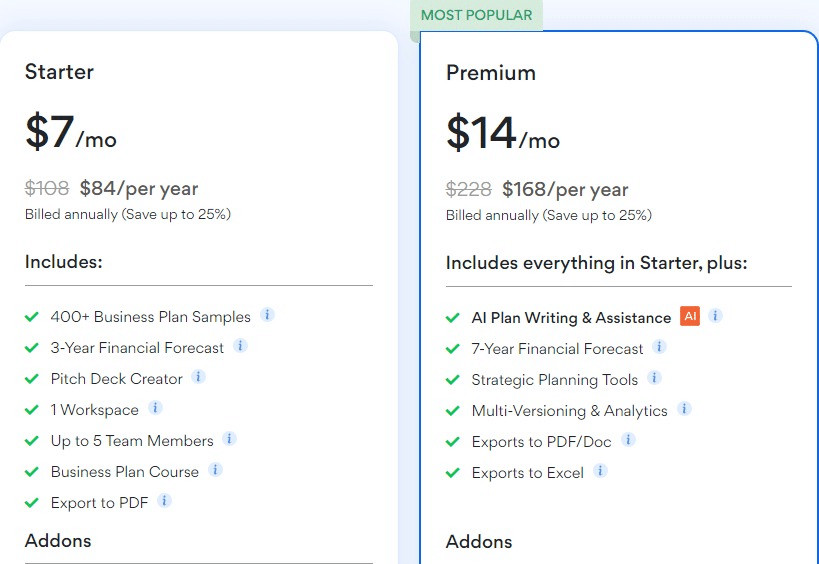The height and width of the screenshot is (564, 819).
Task: Click info icon next to Exports to Excel
Action: [x=600, y=471]
